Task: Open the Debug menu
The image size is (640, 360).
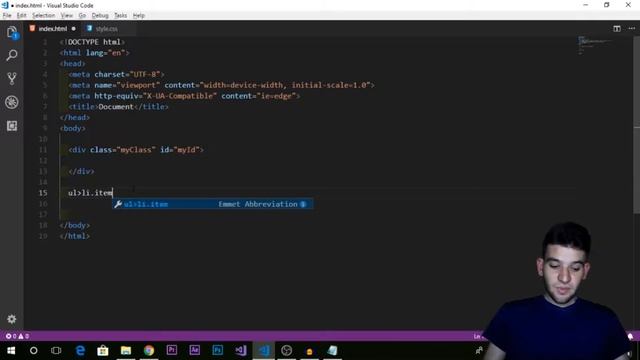Action: pos(100,16)
